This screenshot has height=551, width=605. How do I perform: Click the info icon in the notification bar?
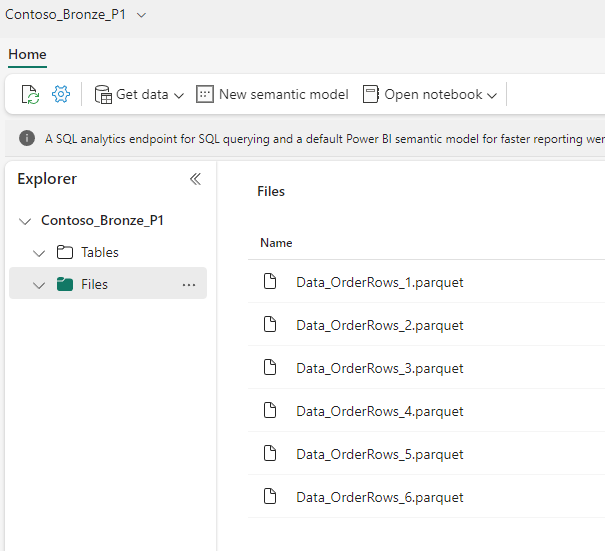27,139
